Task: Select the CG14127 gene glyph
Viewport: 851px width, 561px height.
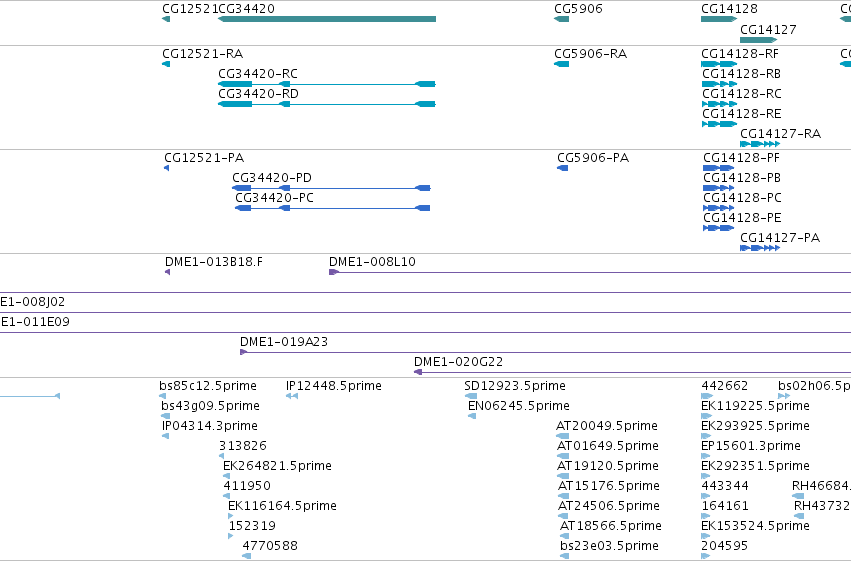Action: click(758, 40)
